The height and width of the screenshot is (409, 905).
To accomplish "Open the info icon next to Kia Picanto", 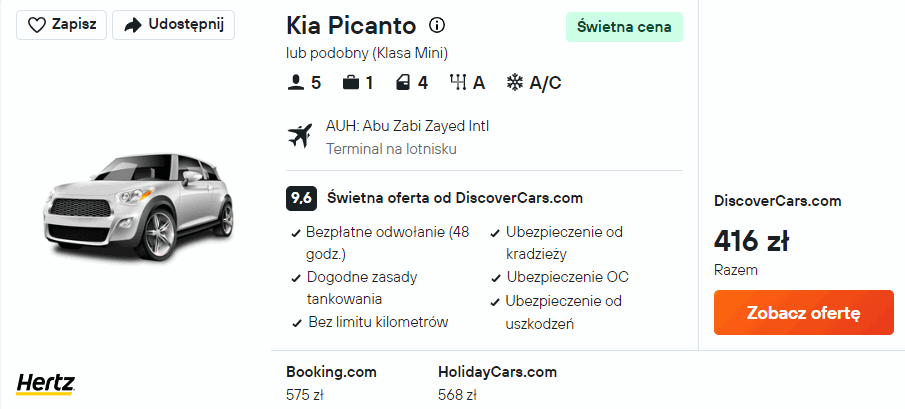I will pos(437,25).
